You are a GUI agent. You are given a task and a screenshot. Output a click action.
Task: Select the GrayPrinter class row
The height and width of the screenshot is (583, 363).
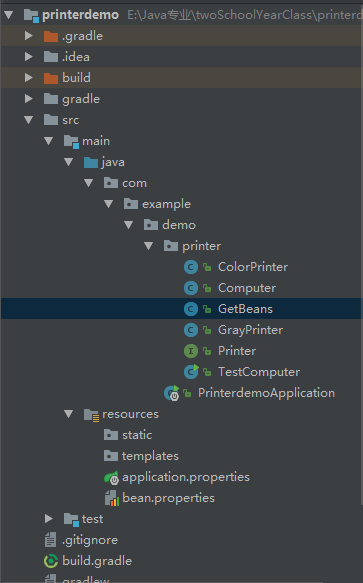pos(182,330)
